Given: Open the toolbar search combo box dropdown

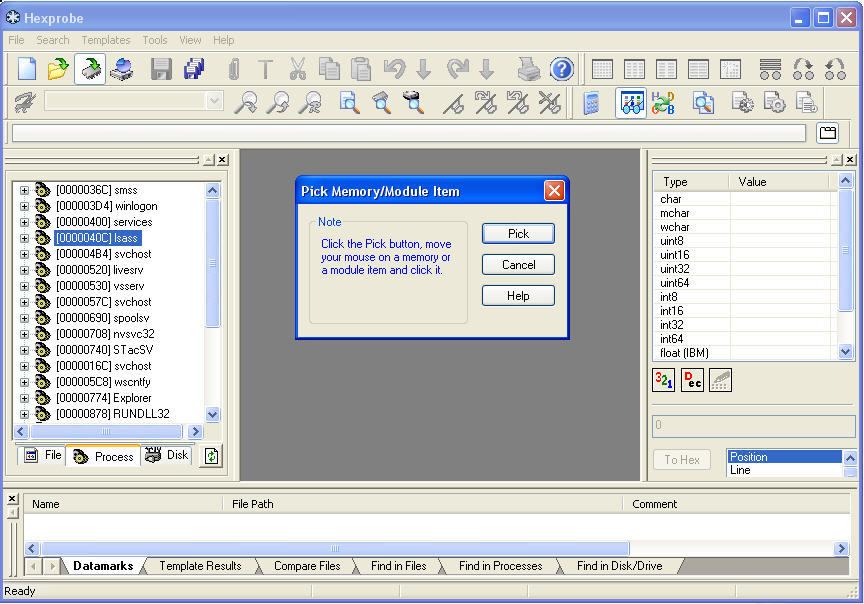Looking at the screenshot, I should (214, 101).
